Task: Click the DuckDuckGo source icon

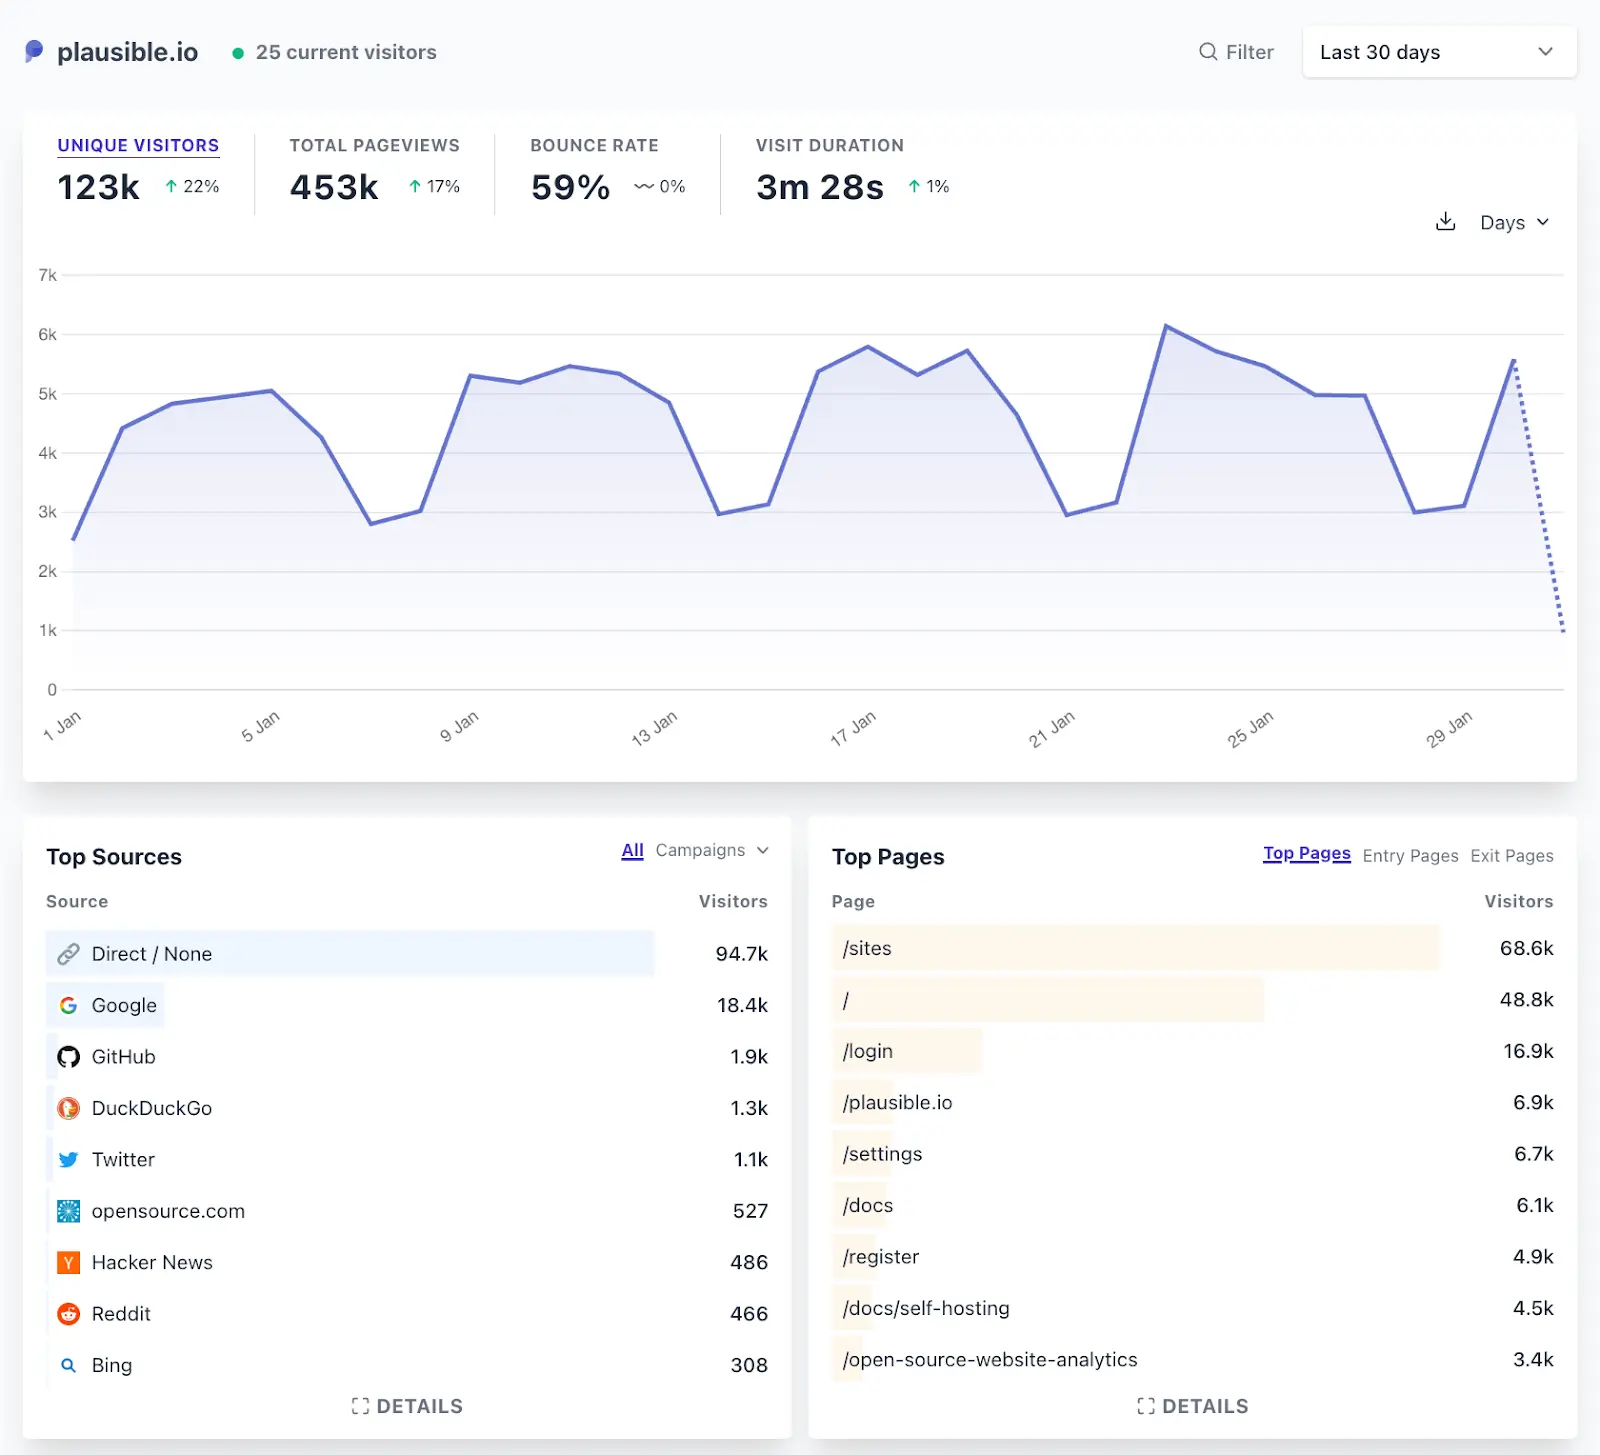Action: (68, 1108)
